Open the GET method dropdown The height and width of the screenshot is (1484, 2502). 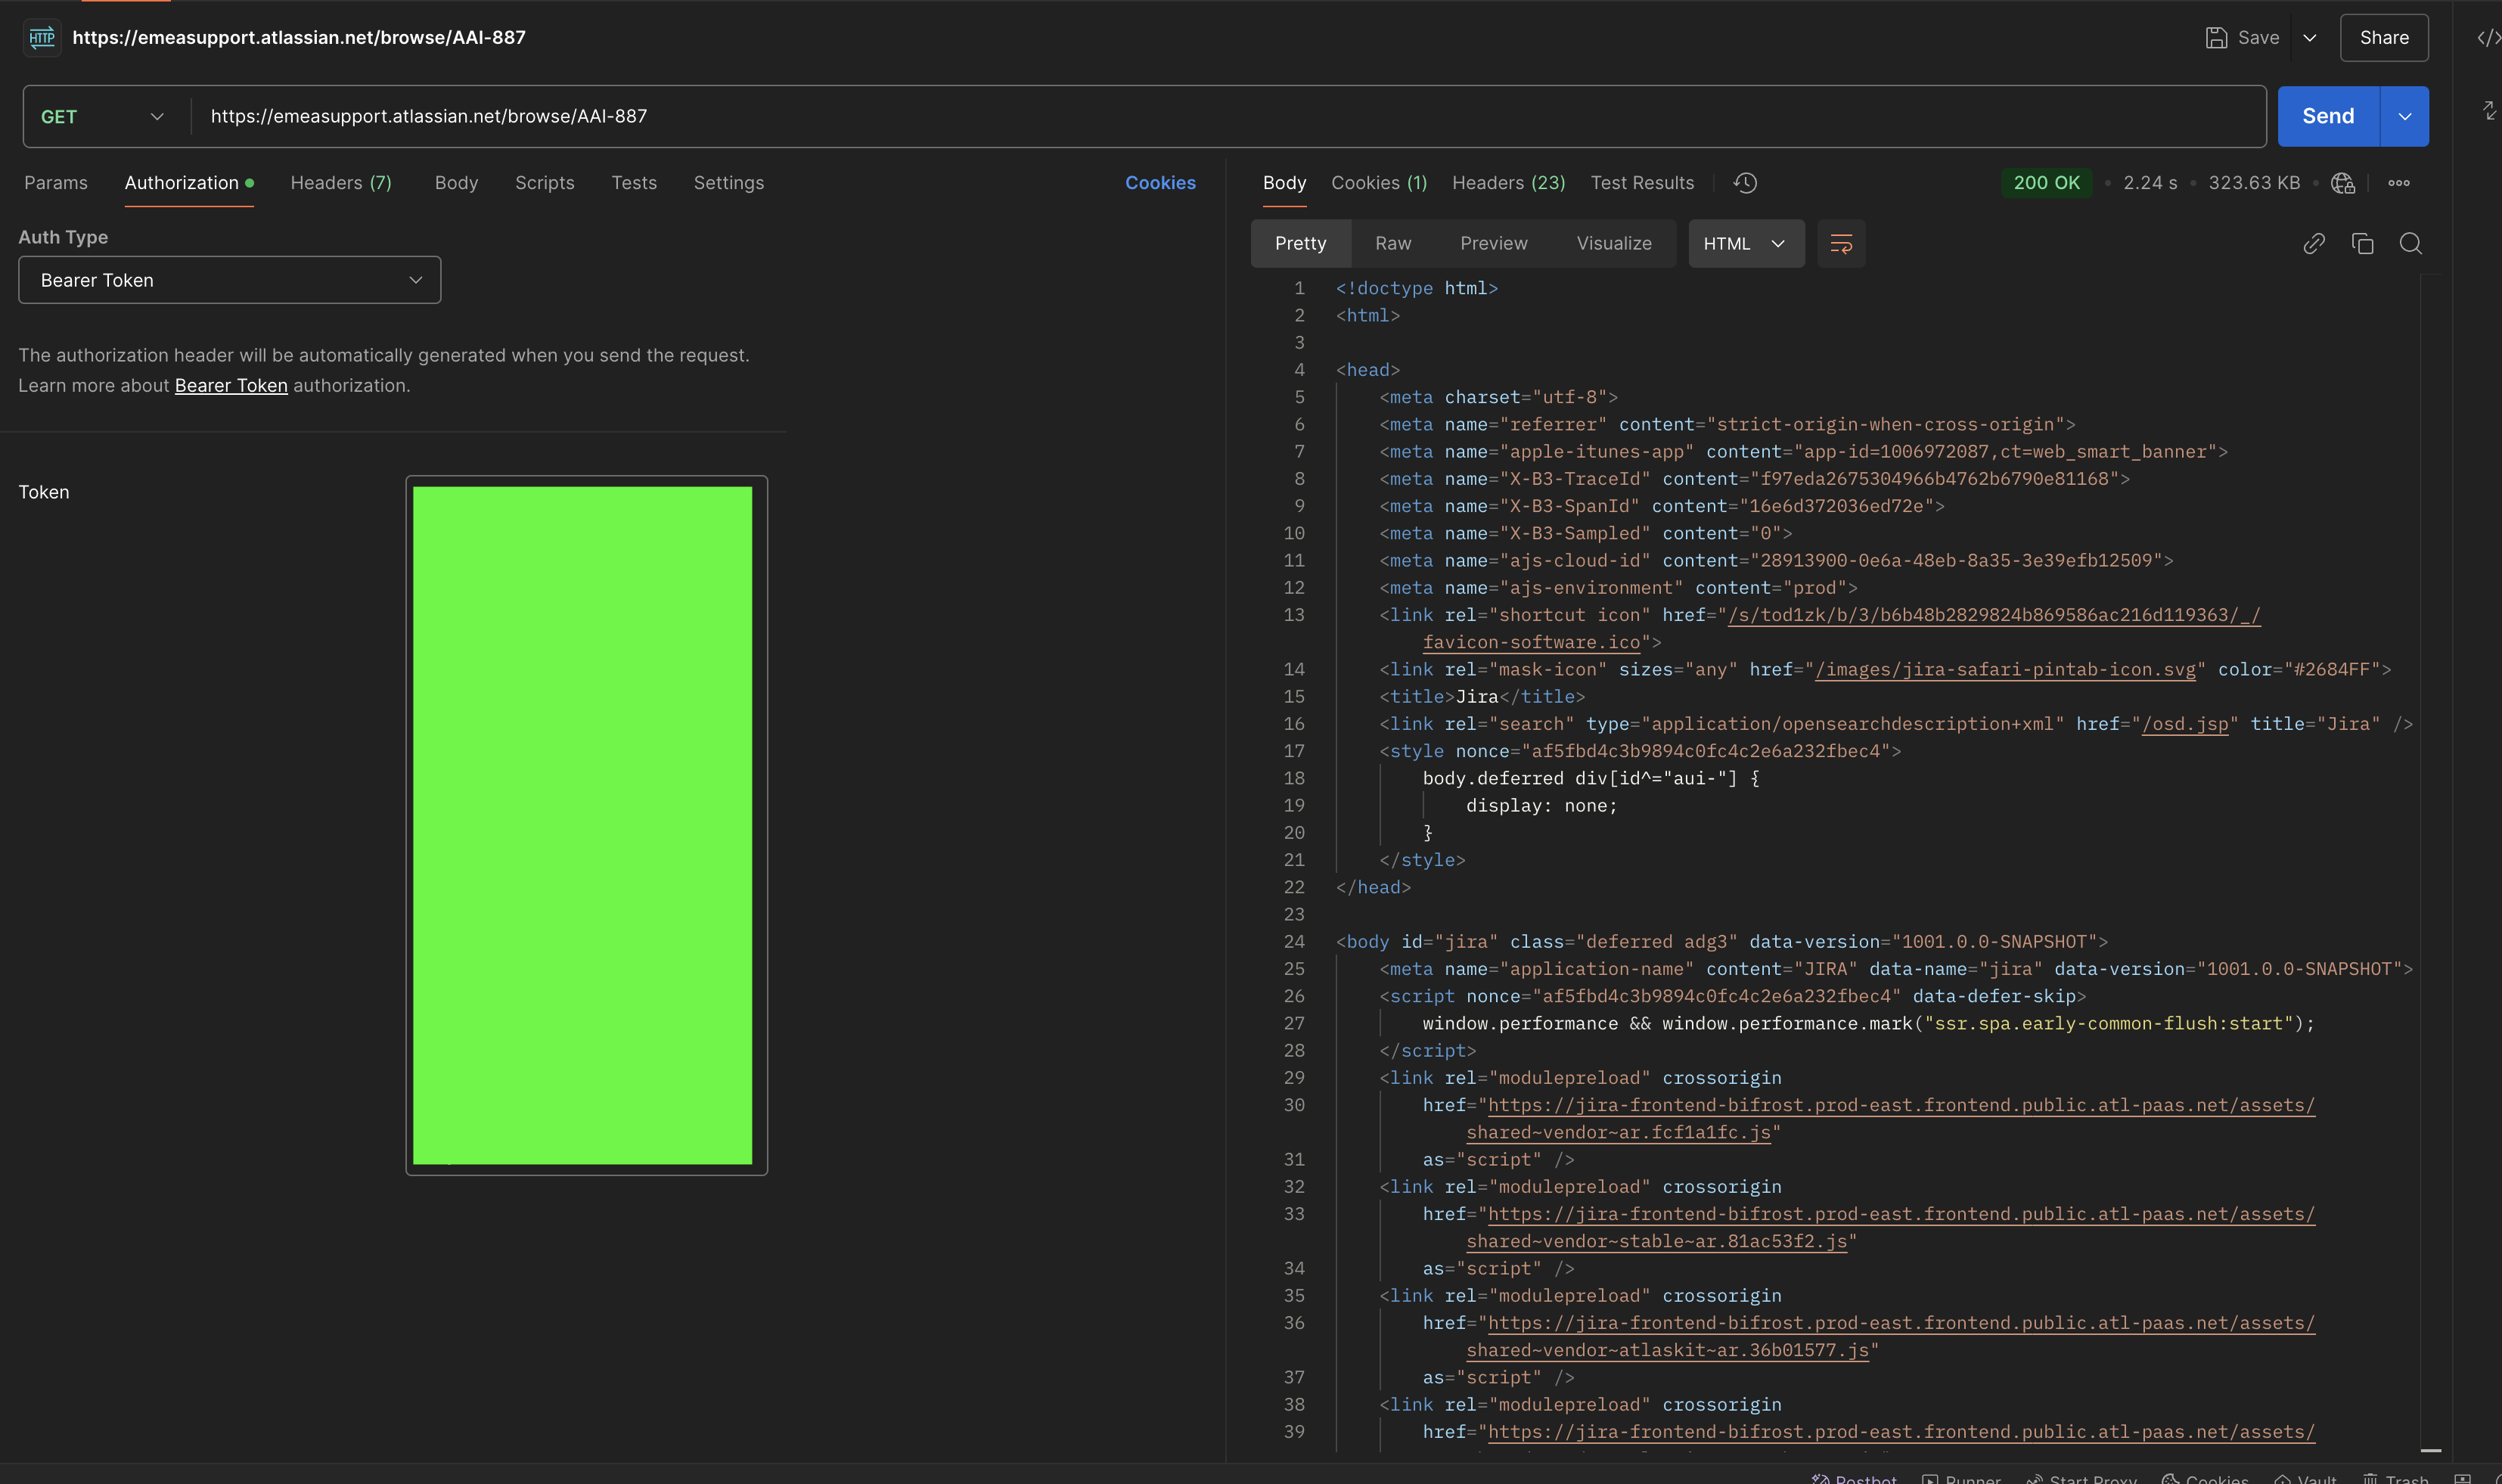click(x=102, y=116)
